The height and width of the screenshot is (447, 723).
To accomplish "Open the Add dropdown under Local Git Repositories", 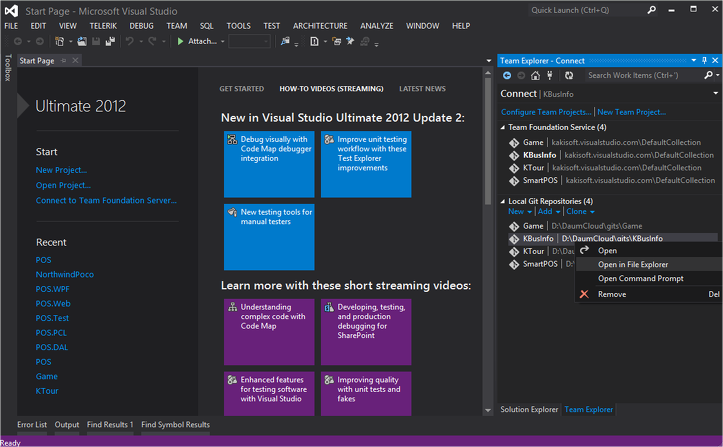I will (x=549, y=212).
